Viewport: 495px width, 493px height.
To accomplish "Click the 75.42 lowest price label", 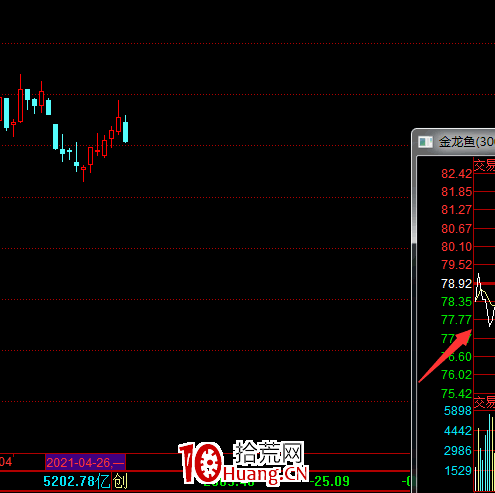I will click(x=456, y=394).
